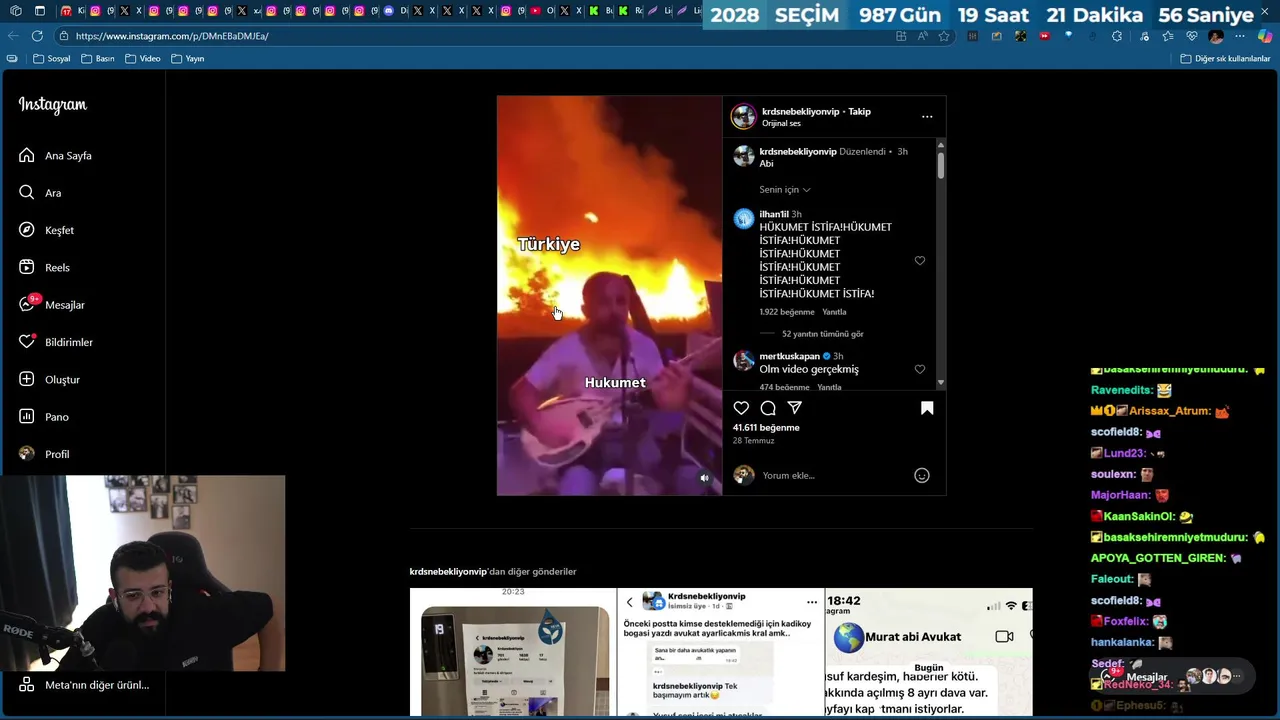Open Profil avatar in sidebar

click(x=27, y=454)
